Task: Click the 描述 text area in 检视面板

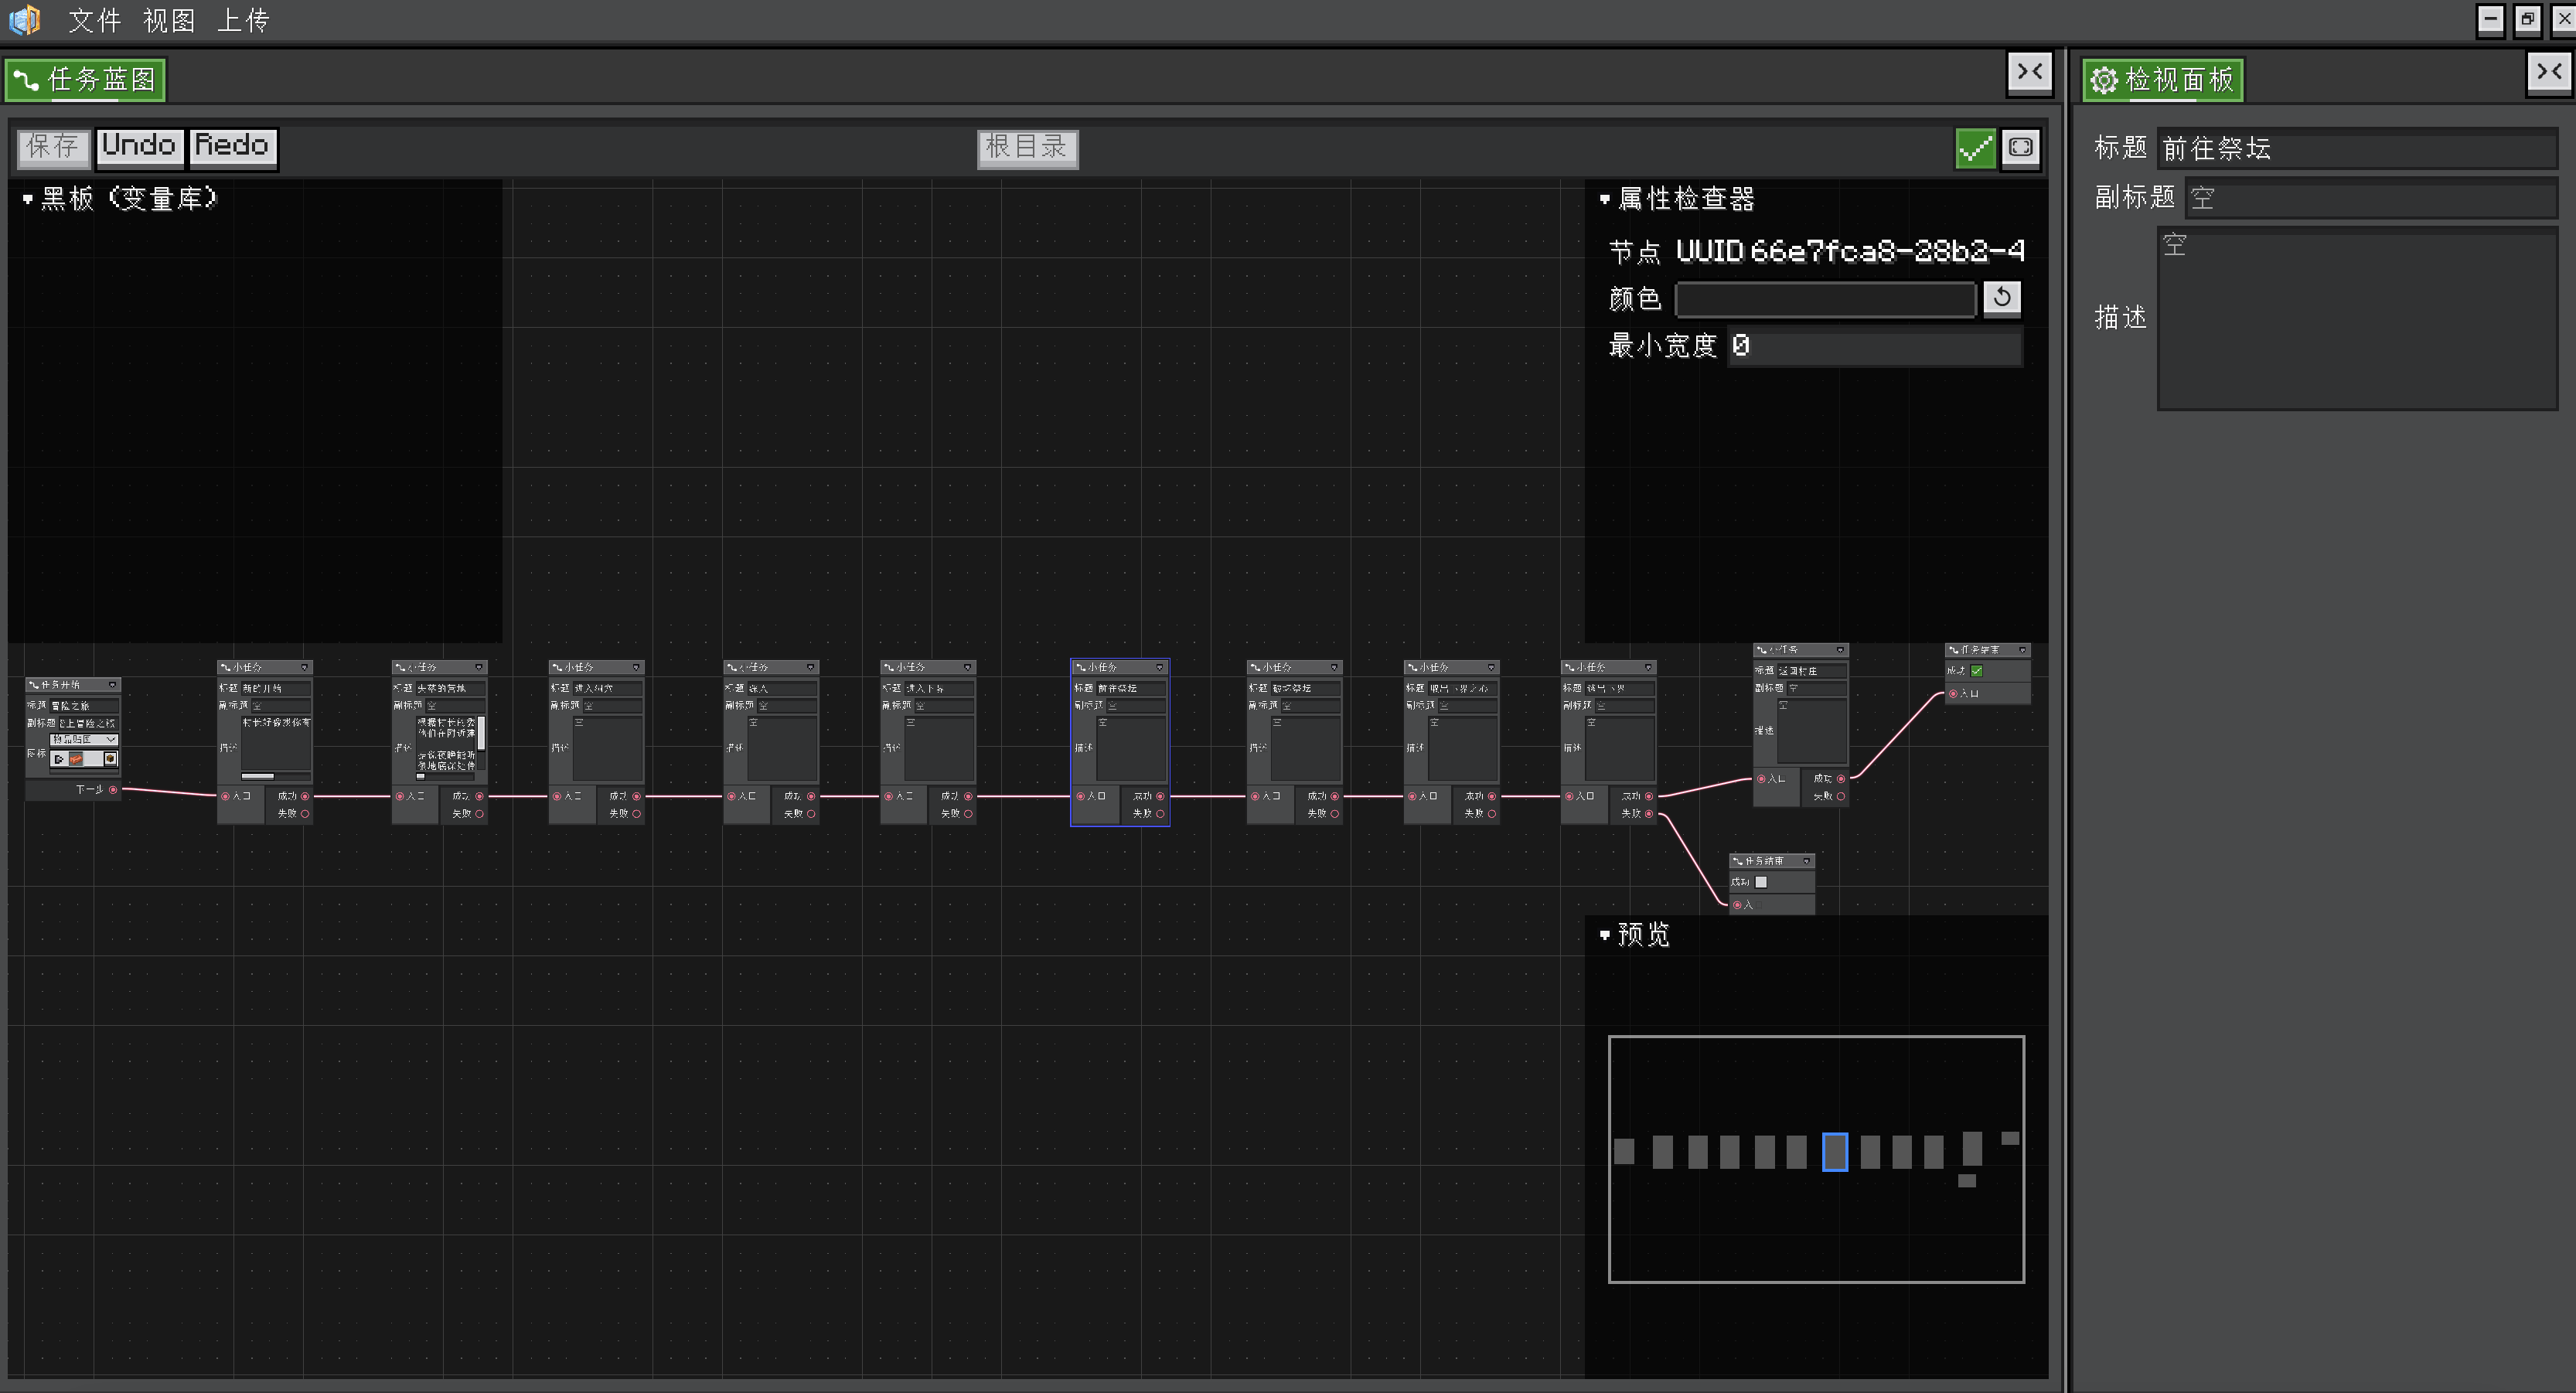Action: [2357, 318]
